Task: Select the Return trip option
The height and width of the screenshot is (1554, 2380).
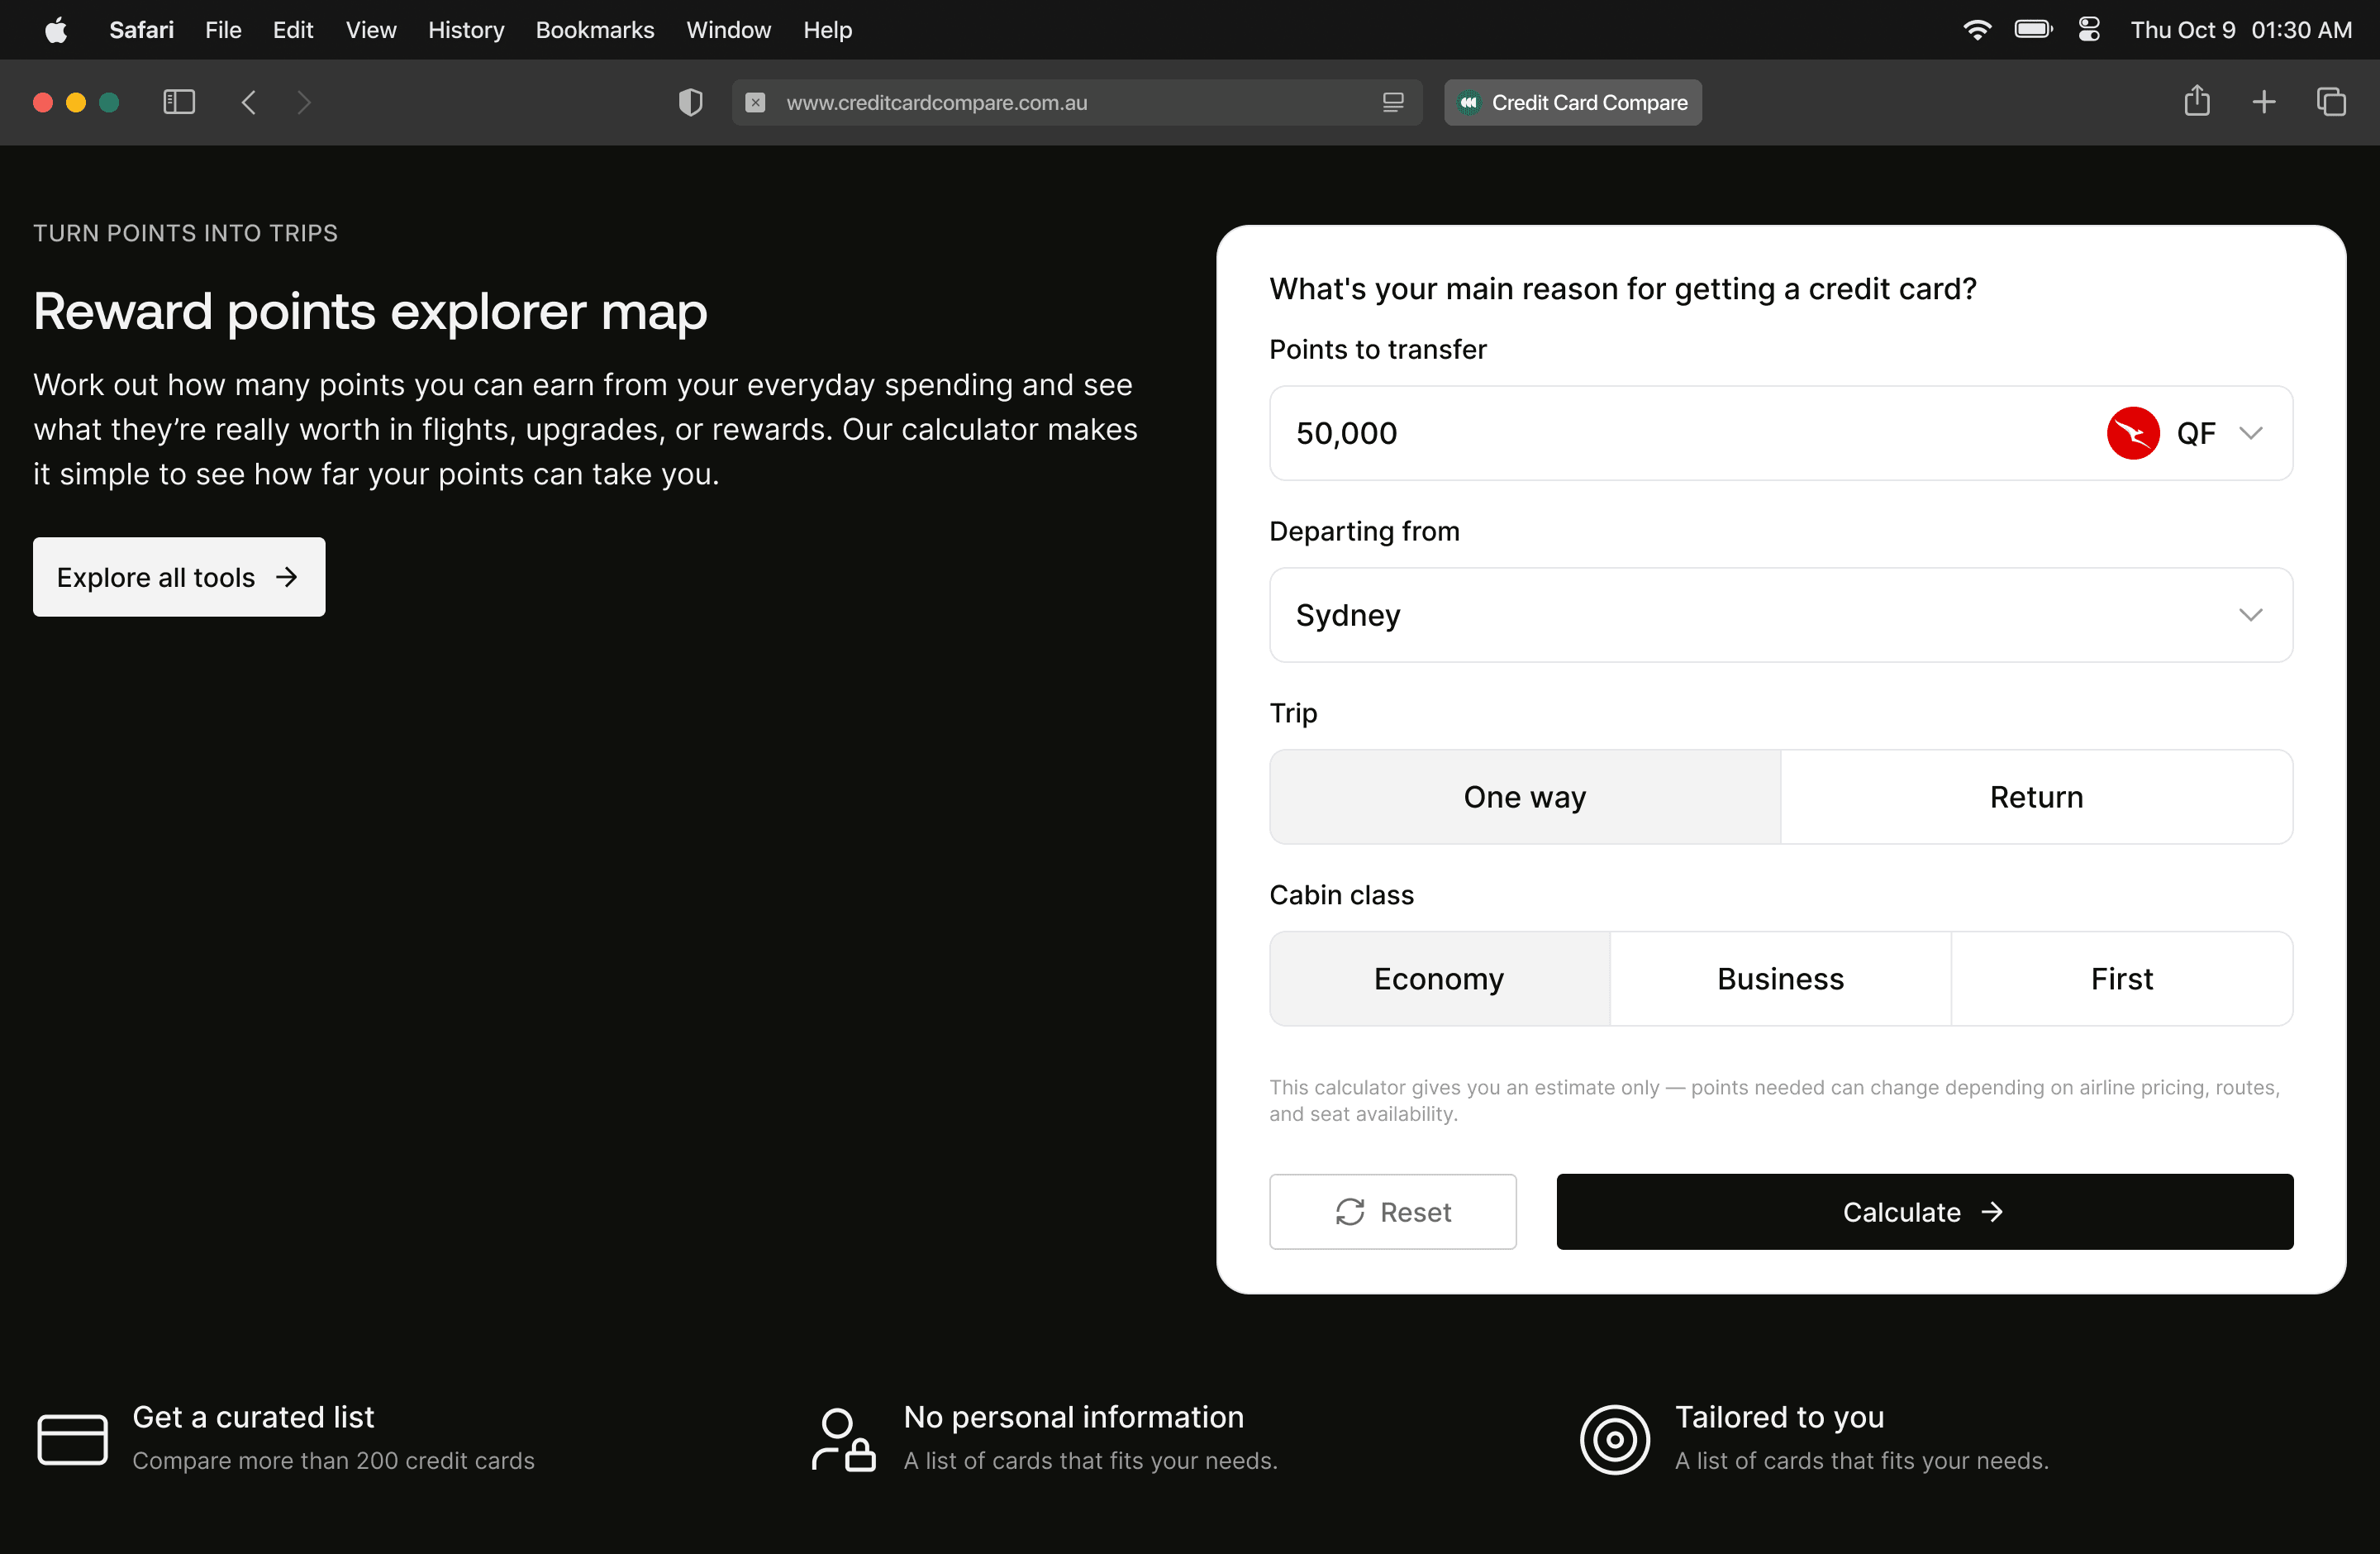Action: pyautogui.click(x=2036, y=797)
